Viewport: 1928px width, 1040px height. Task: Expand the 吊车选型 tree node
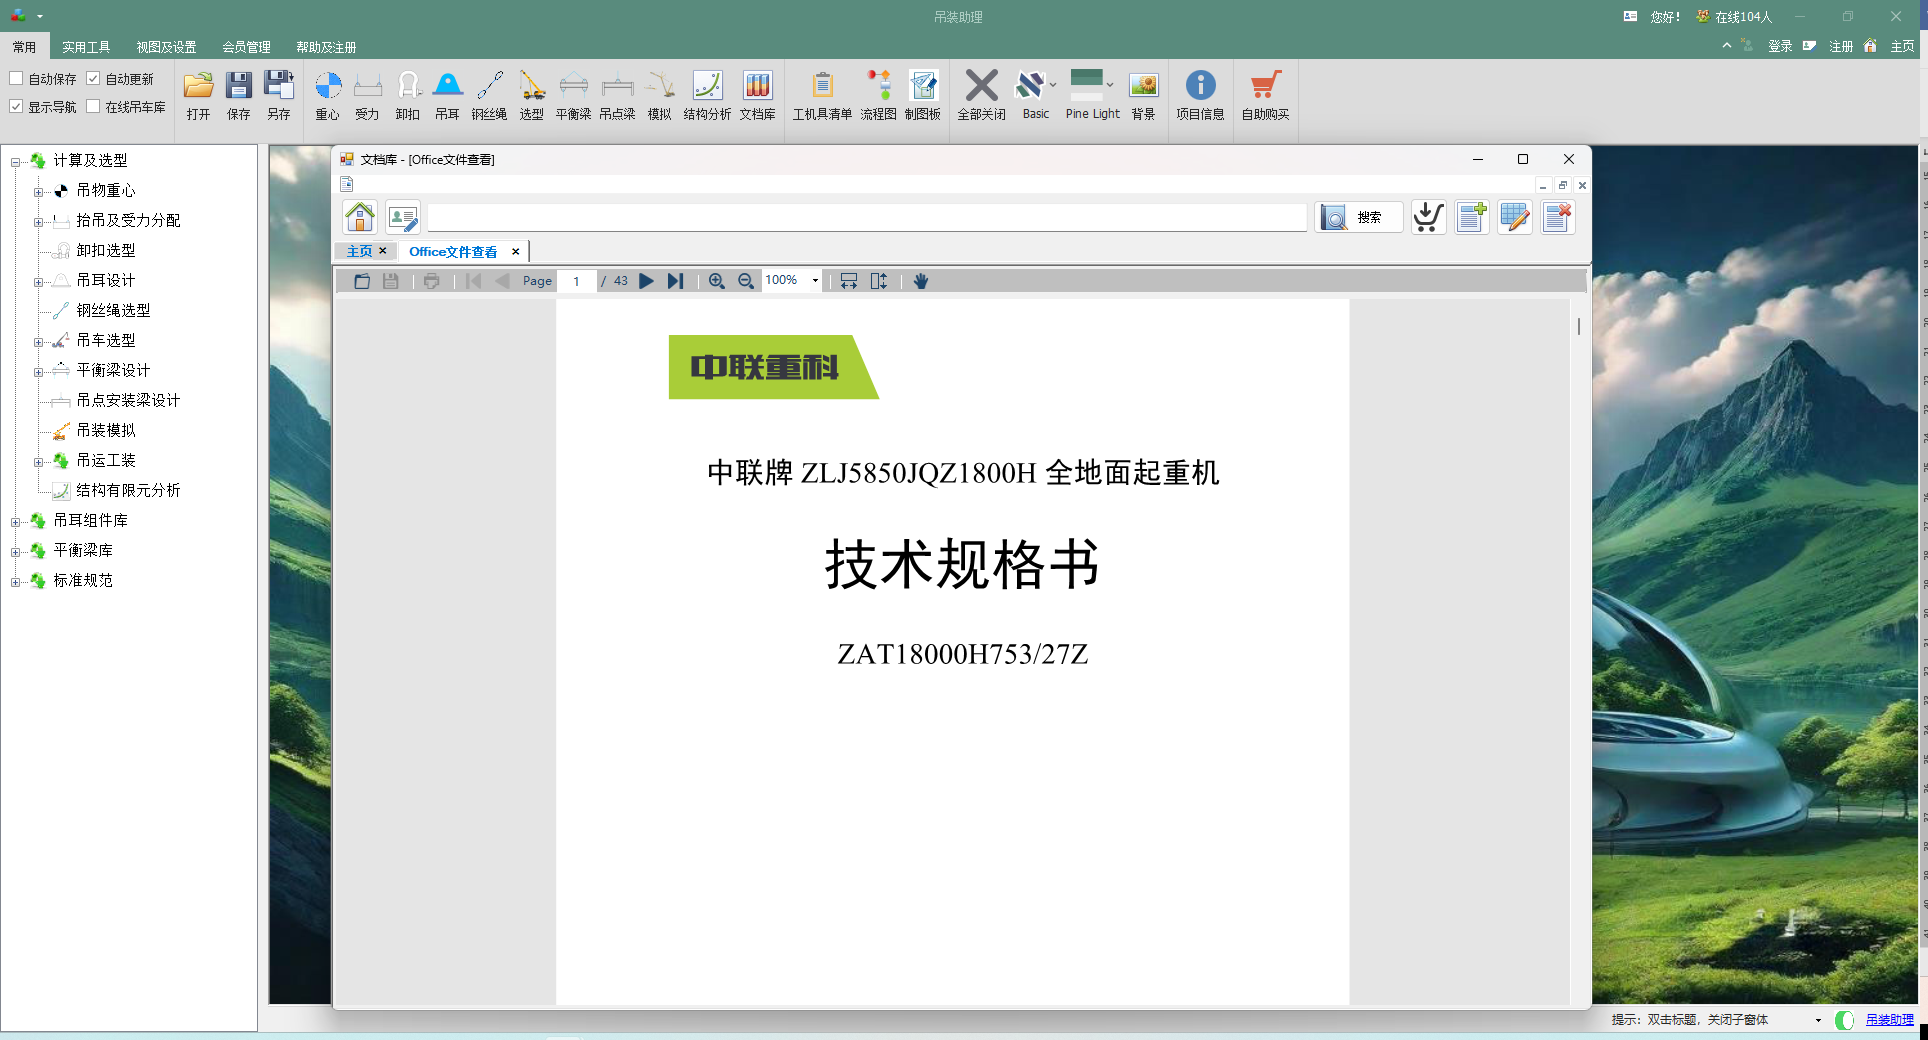[38, 342]
